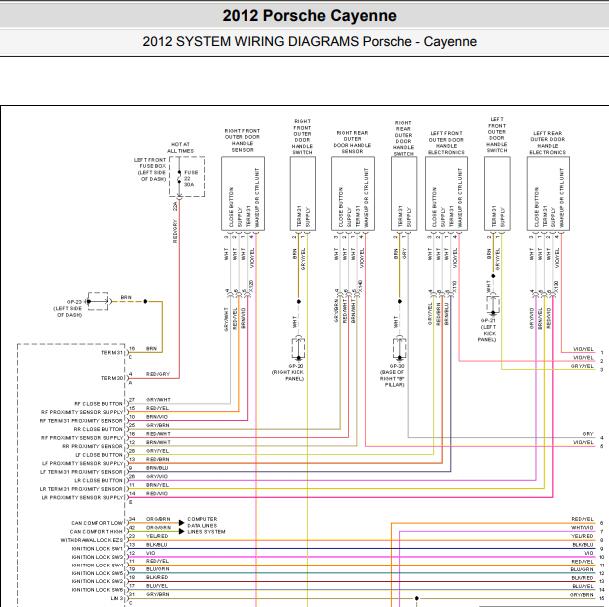609x607 pixels.
Task: Select 'GRY/VIO' label on LR CLOSE BUTTON line
Action: tap(157, 476)
